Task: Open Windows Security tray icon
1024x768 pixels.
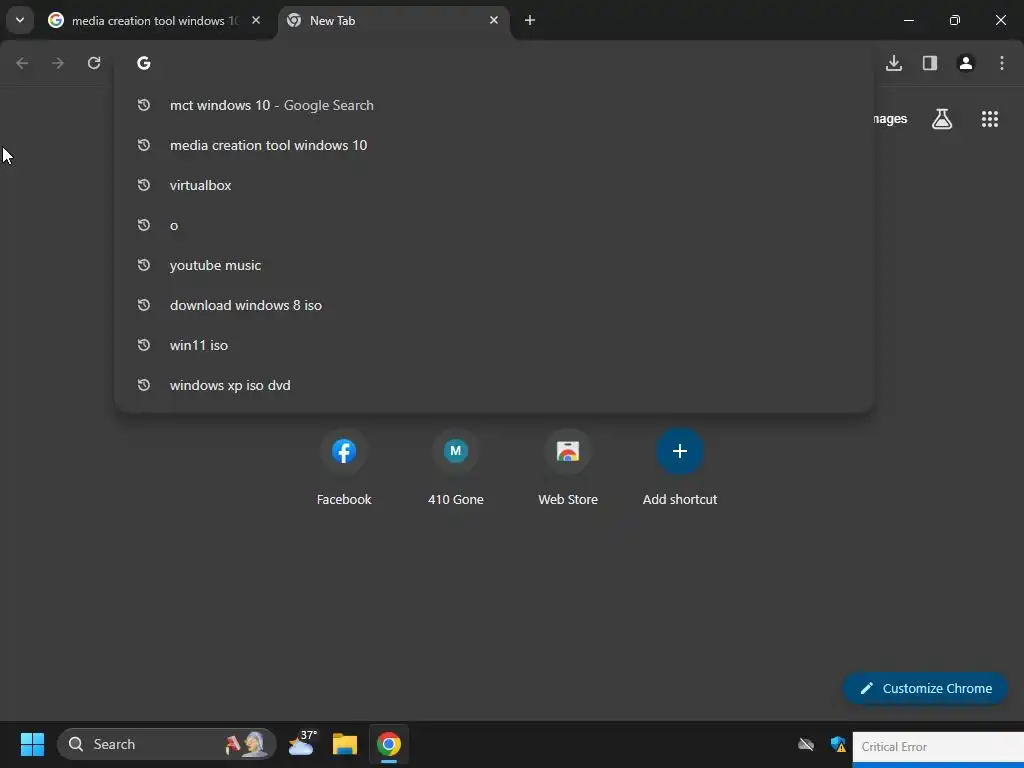Action: point(838,744)
